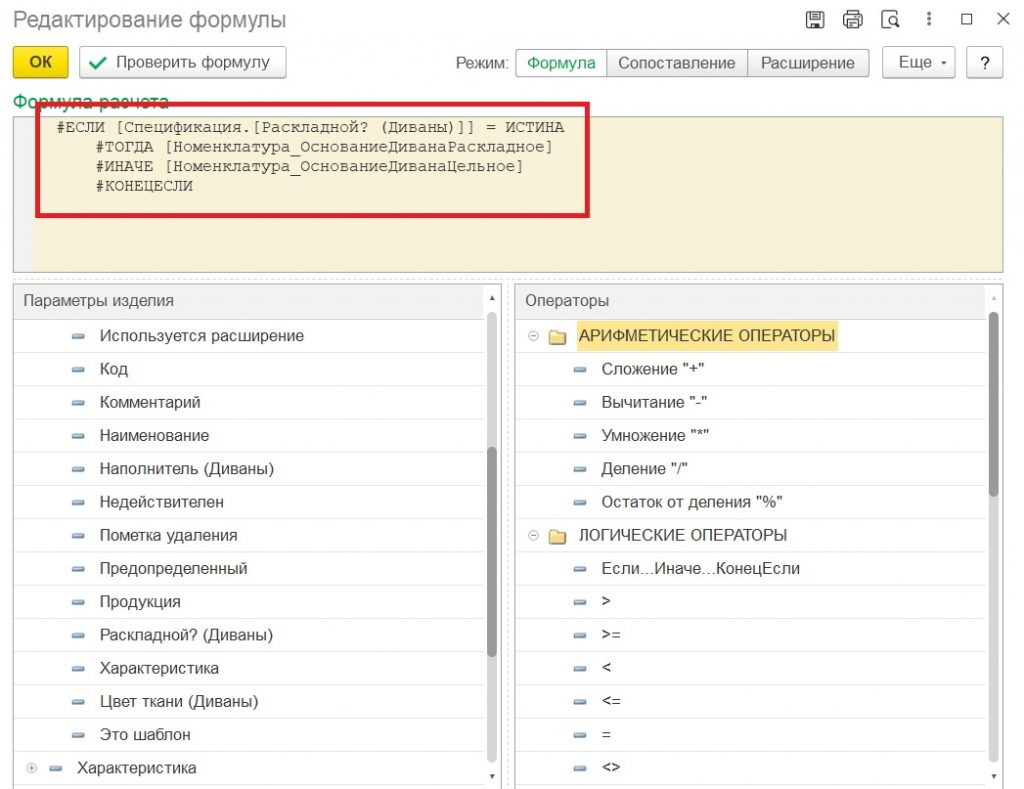
Task: Click Проверить формулу button
Action: click(x=183, y=62)
